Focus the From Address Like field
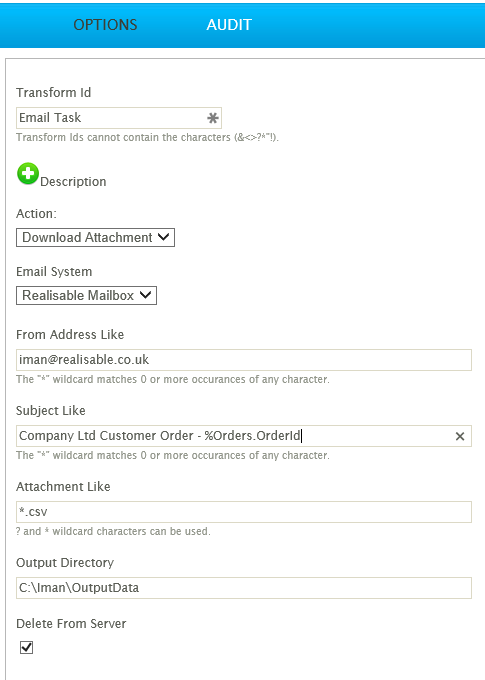The width and height of the screenshot is (485, 680). pos(244,360)
